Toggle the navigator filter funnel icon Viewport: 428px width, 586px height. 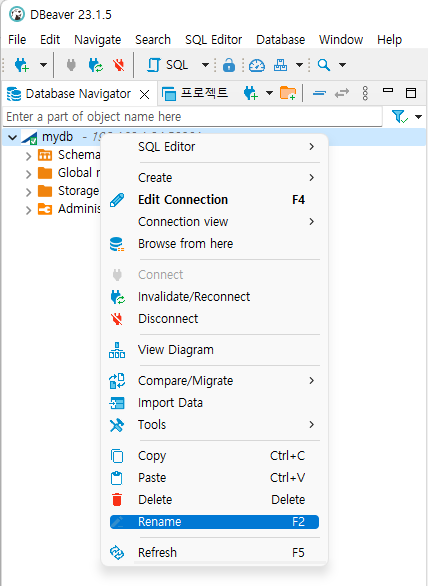tap(400, 117)
